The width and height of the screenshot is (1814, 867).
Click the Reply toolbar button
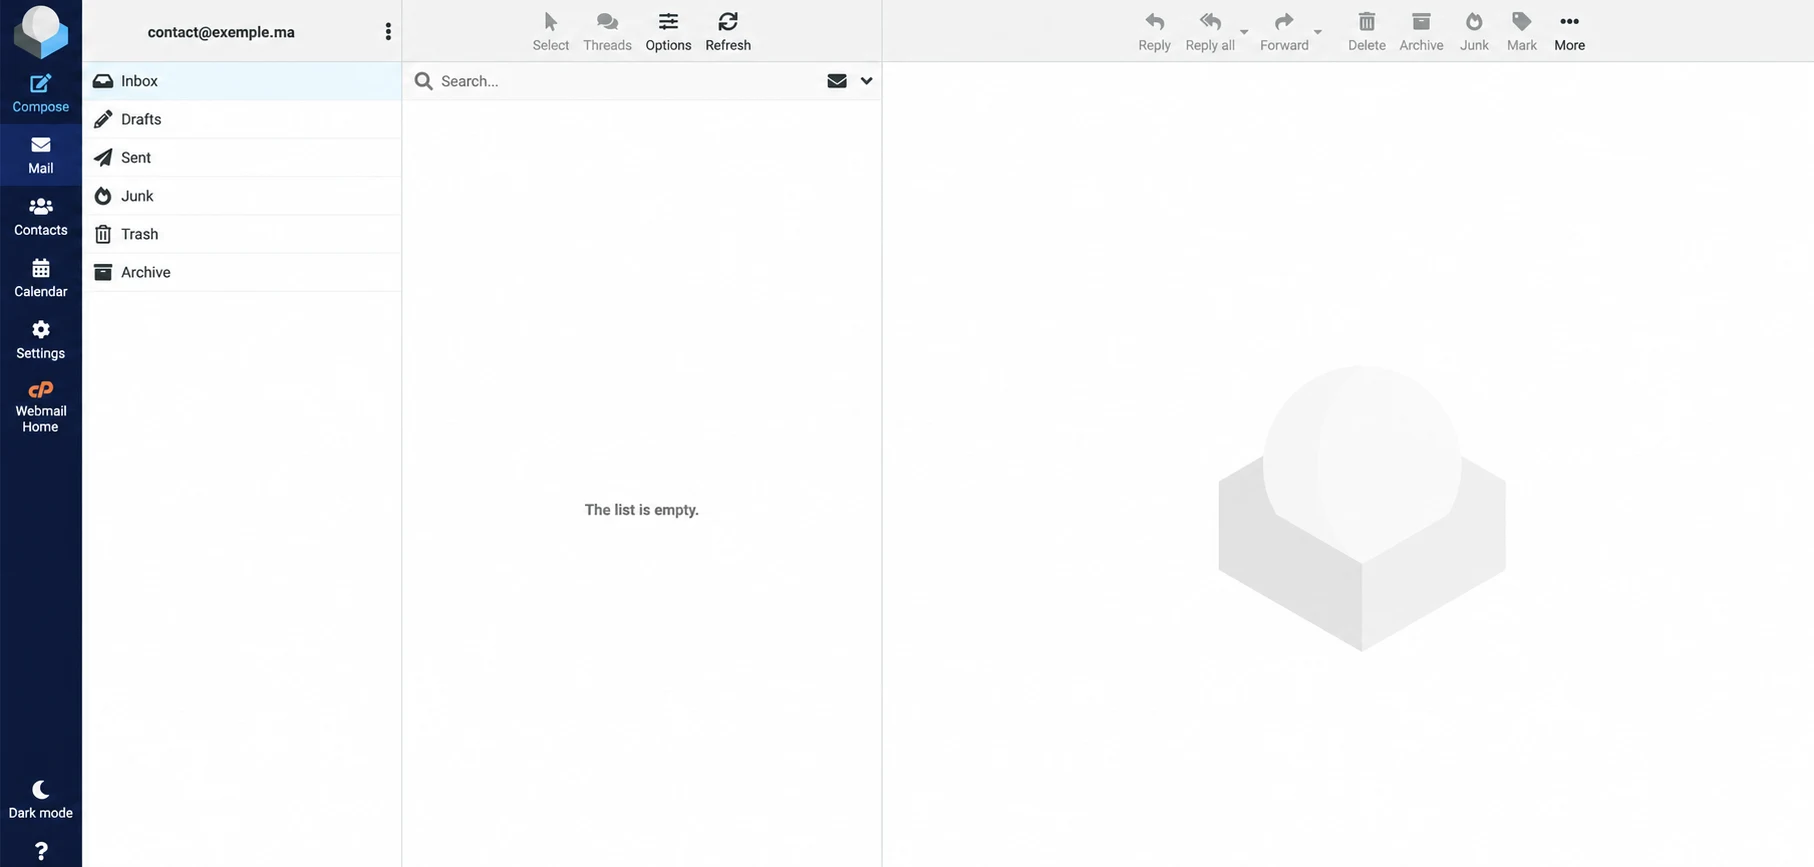(x=1154, y=32)
